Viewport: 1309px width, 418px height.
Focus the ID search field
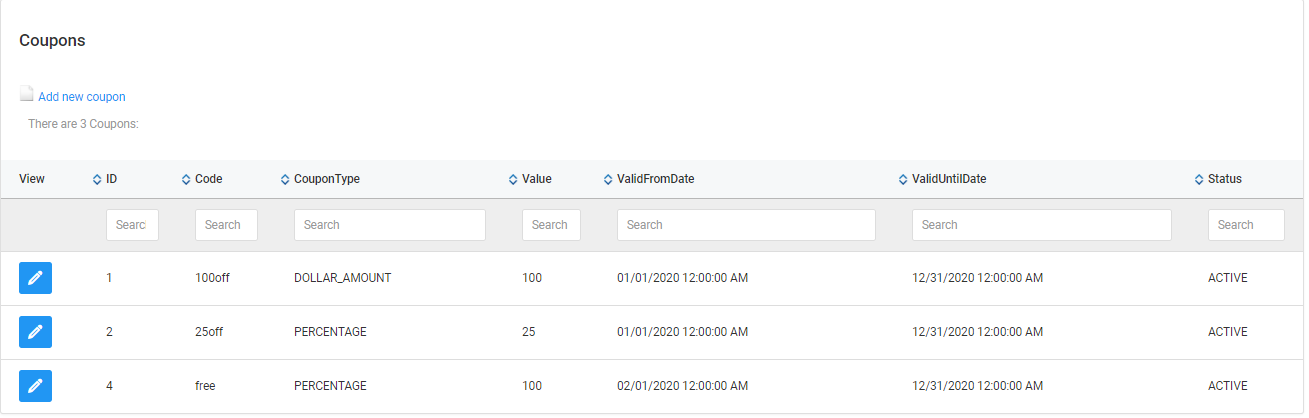pyautogui.click(x=132, y=225)
